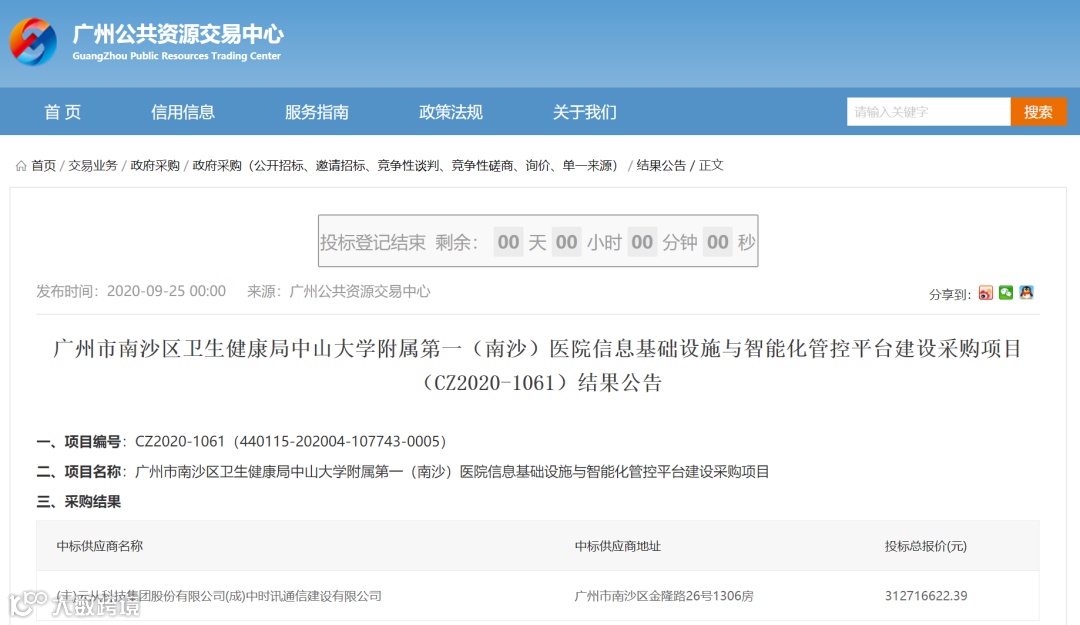
Task: Click the 投标登记结束 countdown box
Action: (x=538, y=241)
